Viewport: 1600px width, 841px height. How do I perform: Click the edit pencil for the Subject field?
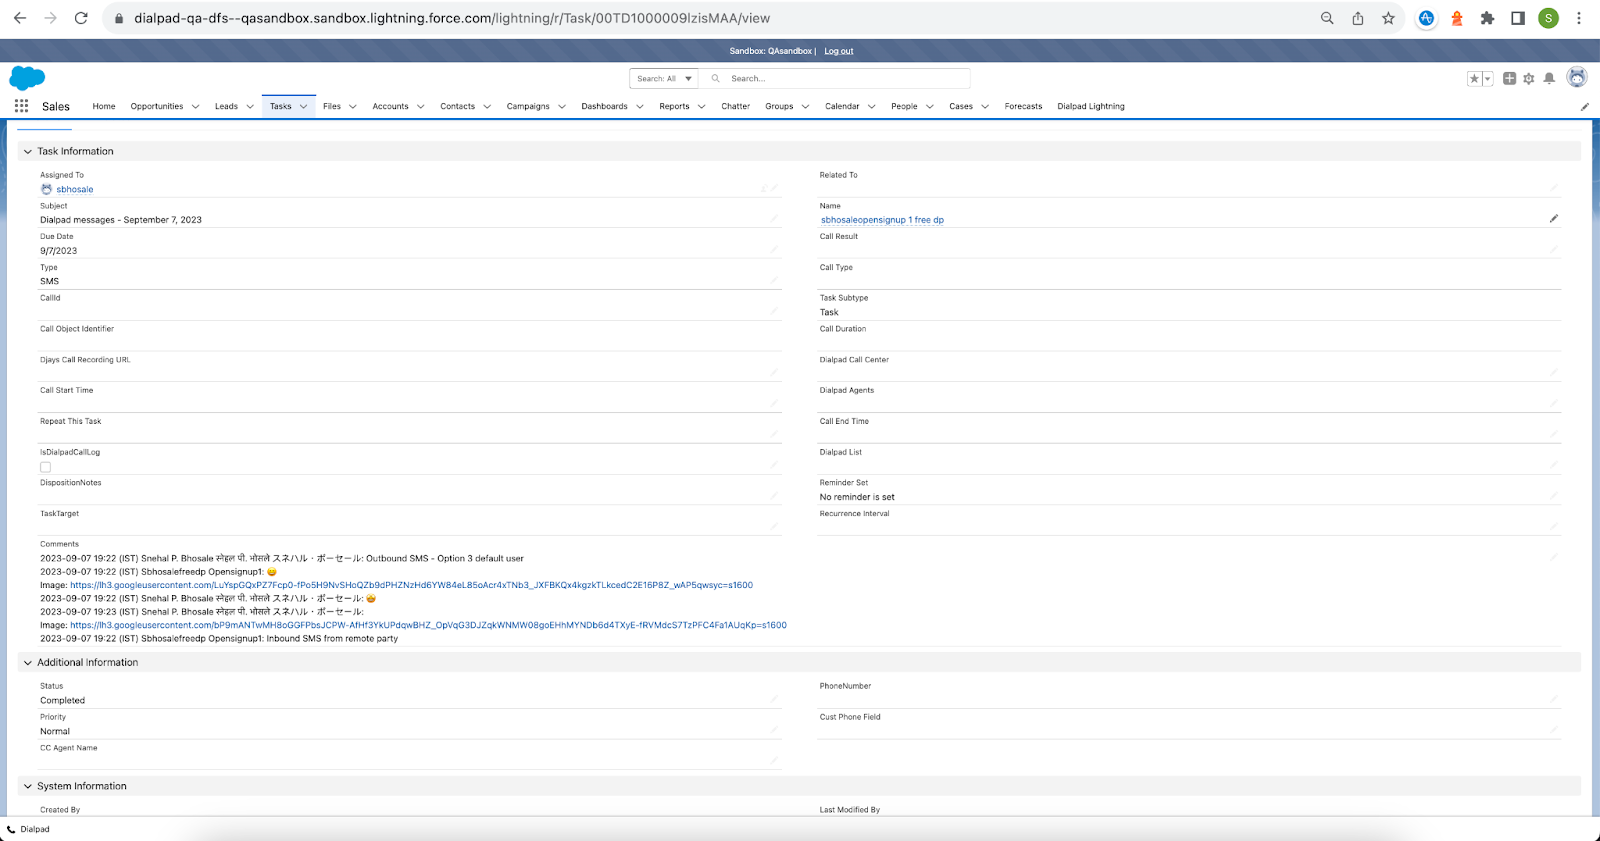tap(773, 219)
